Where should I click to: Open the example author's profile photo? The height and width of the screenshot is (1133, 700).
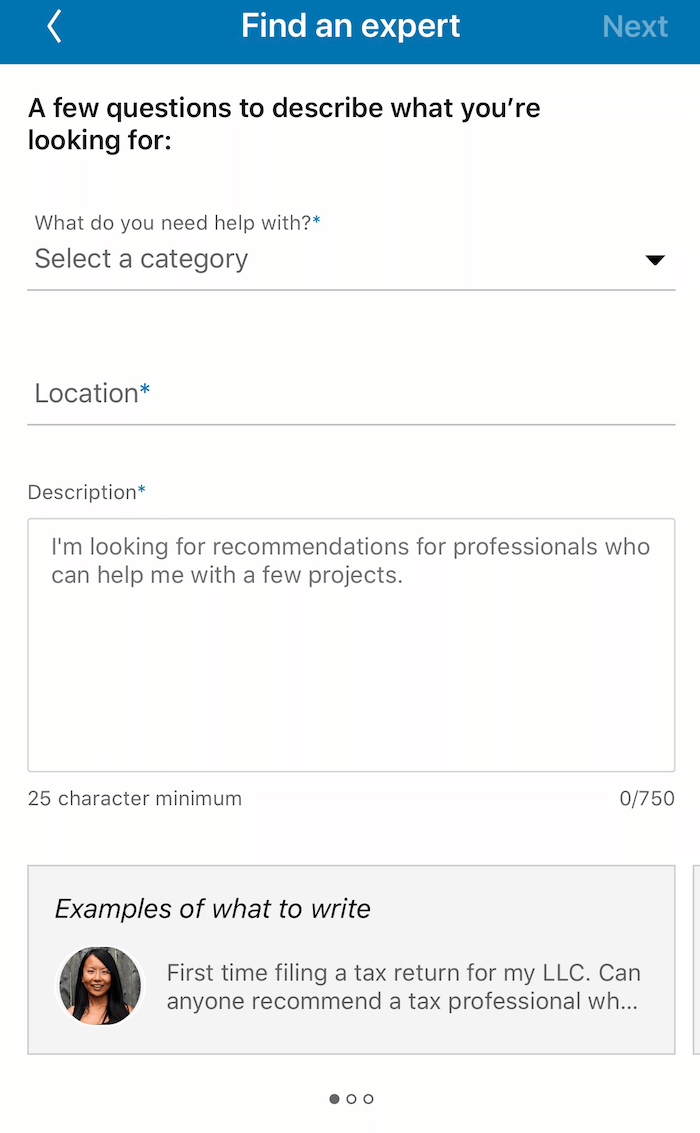pos(100,985)
